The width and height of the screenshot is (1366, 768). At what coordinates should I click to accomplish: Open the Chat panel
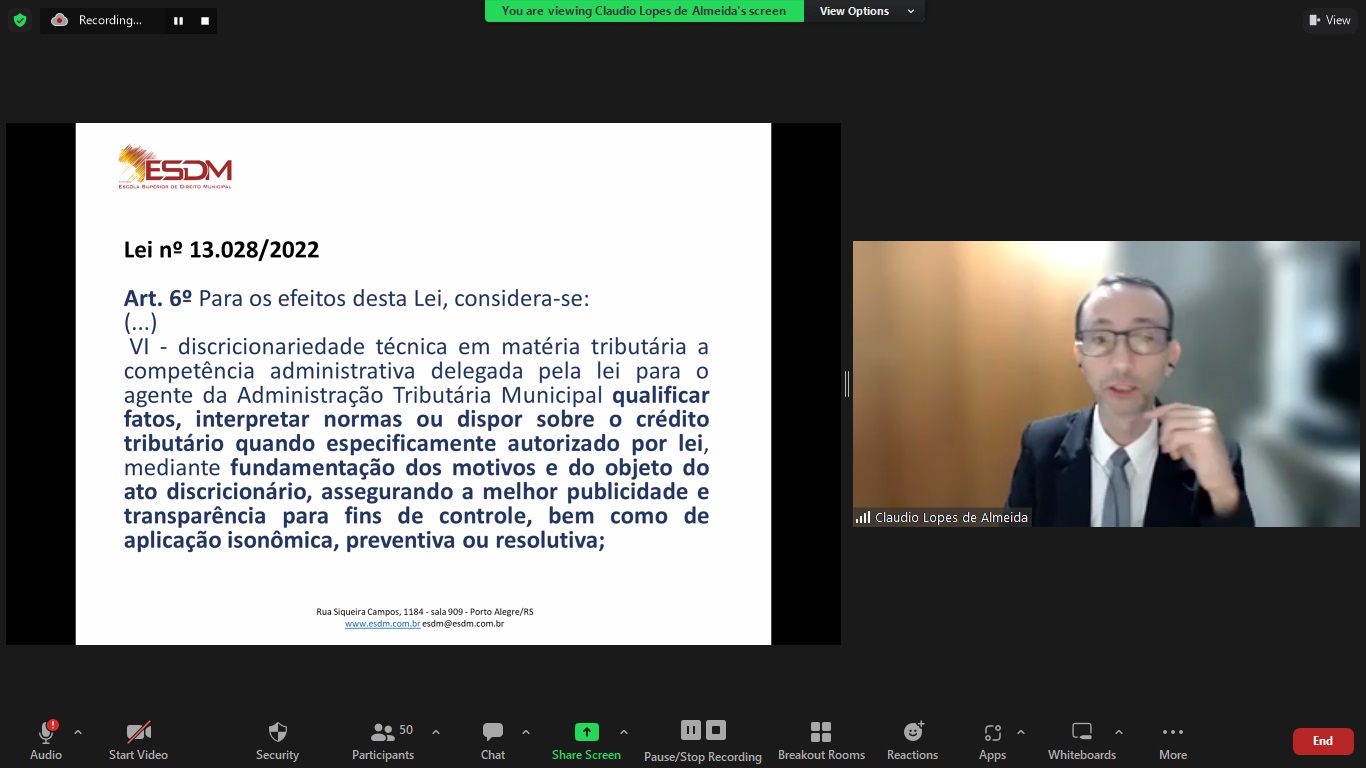click(x=493, y=741)
